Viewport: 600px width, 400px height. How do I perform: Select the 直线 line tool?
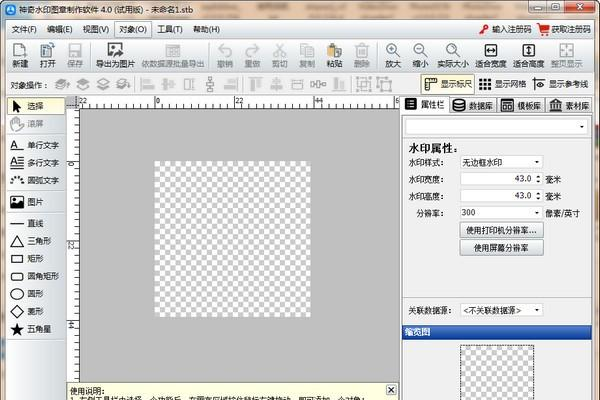(36, 223)
